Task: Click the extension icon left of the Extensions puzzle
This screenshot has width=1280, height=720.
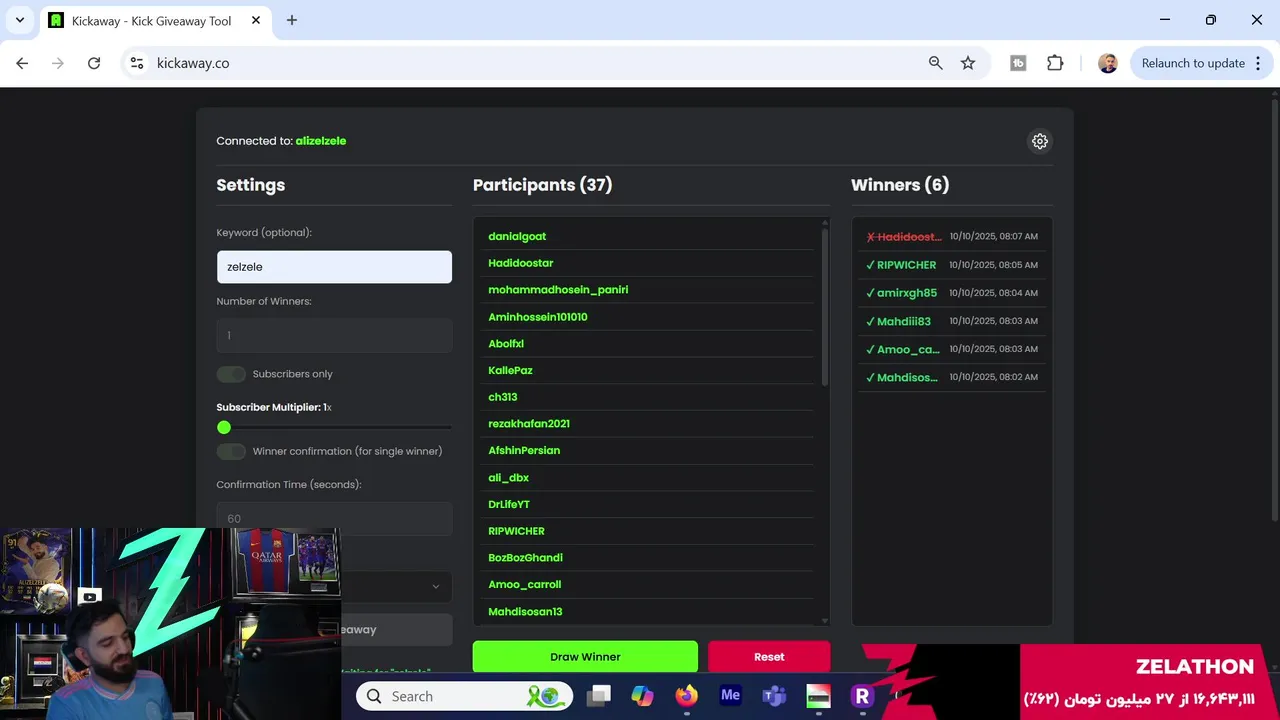Action: (1018, 63)
